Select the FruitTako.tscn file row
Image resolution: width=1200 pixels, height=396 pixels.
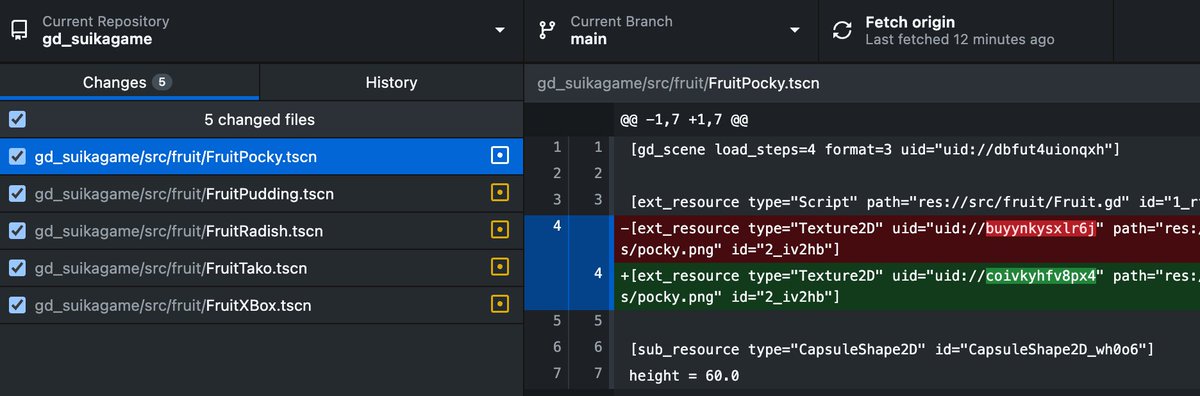tap(261, 268)
